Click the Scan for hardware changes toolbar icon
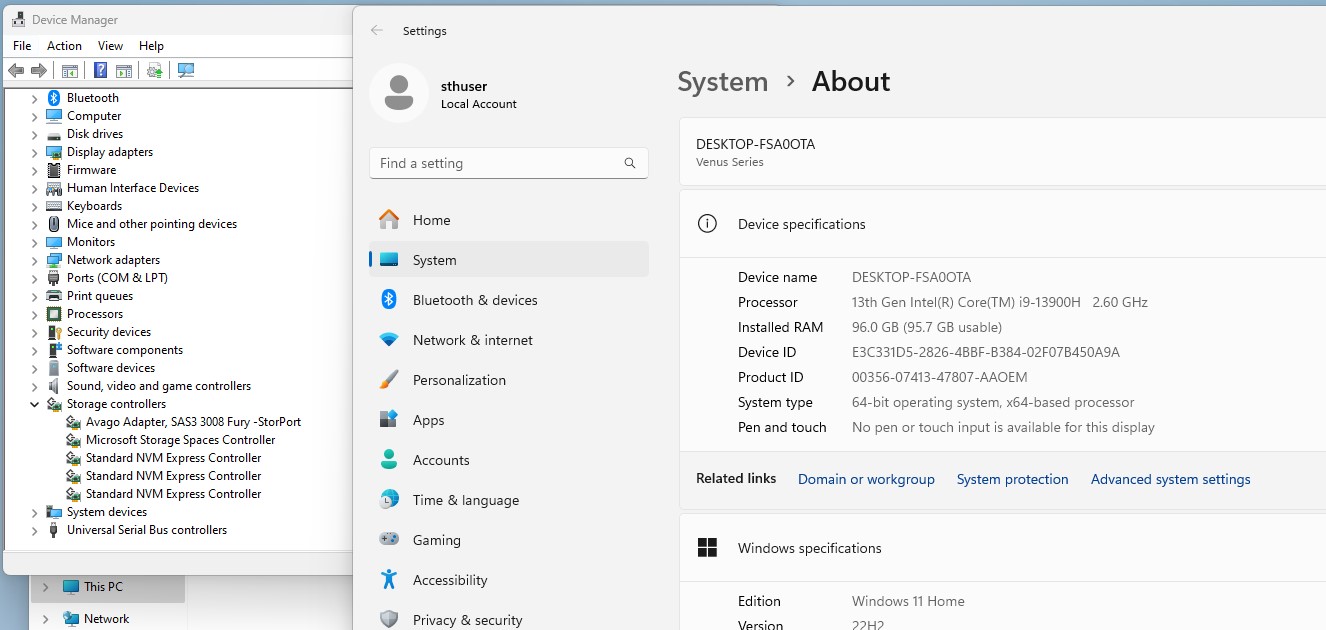The image size is (1326, 630). click(x=185, y=71)
